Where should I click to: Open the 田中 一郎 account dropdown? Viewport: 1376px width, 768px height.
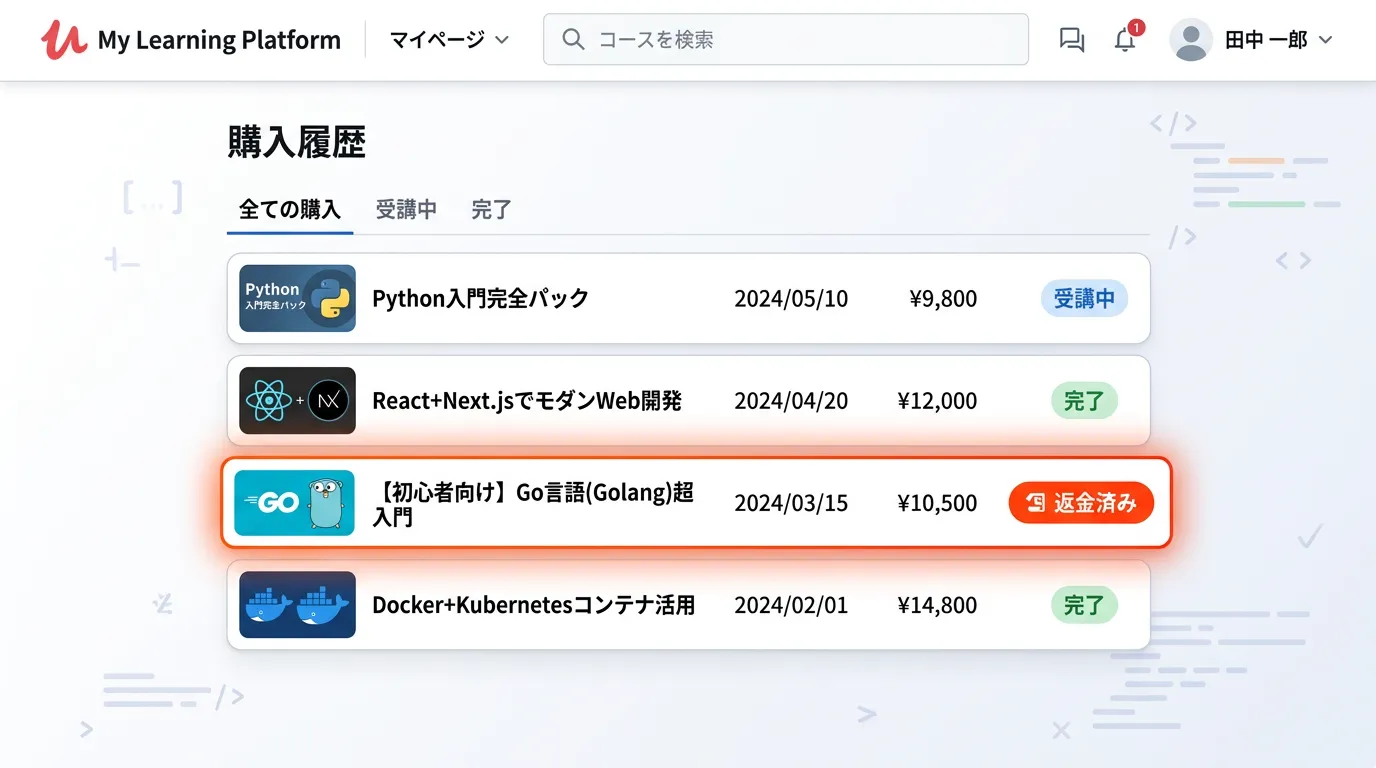point(1278,40)
